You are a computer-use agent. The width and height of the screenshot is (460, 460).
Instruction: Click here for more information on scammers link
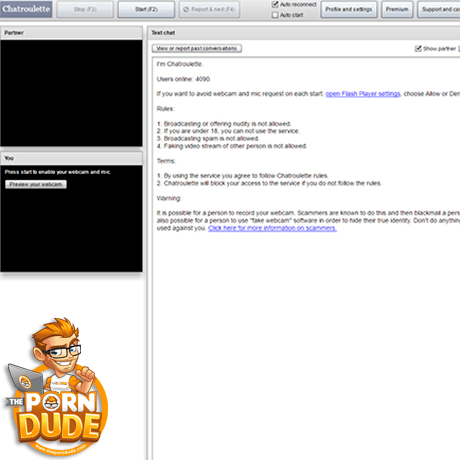coord(272,228)
